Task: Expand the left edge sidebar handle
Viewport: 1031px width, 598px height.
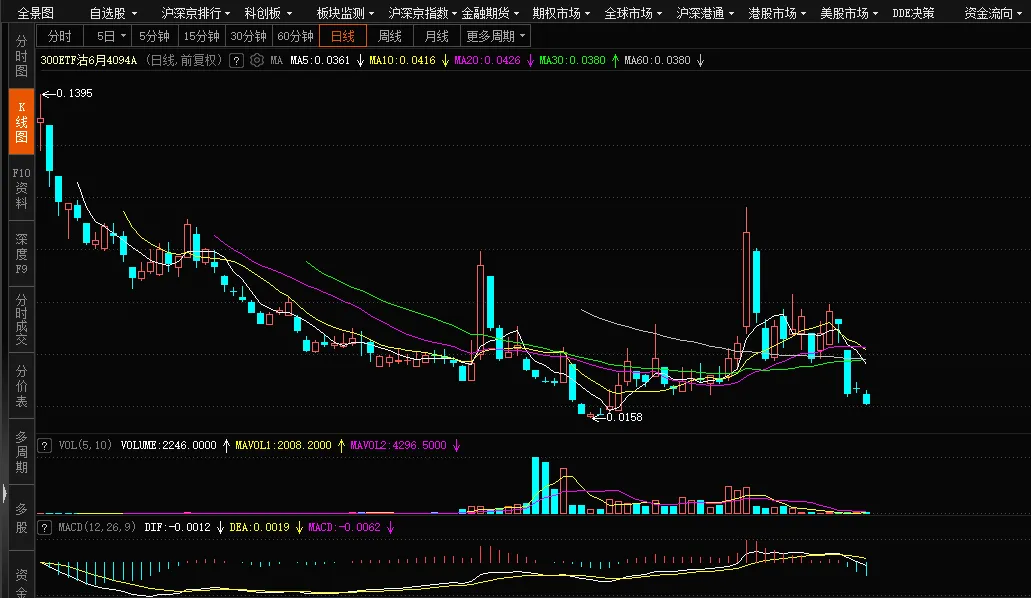Action: click(4, 493)
